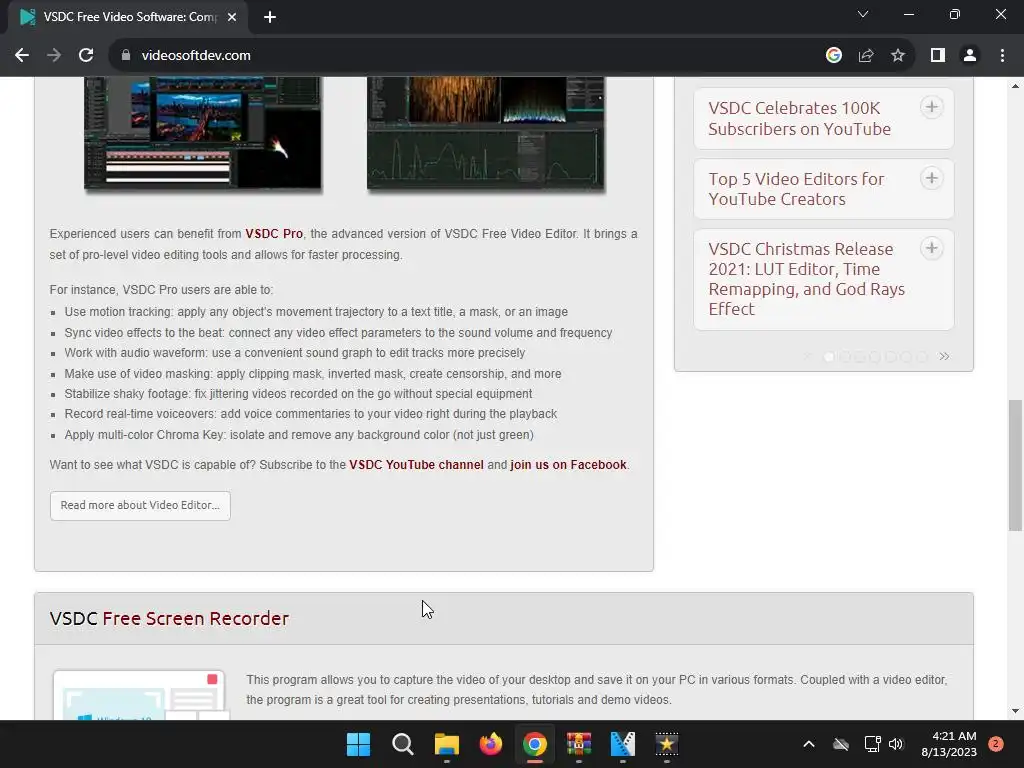Launch Firefox from the taskbar
Viewport: 1024px width, 768px height.
490,744
